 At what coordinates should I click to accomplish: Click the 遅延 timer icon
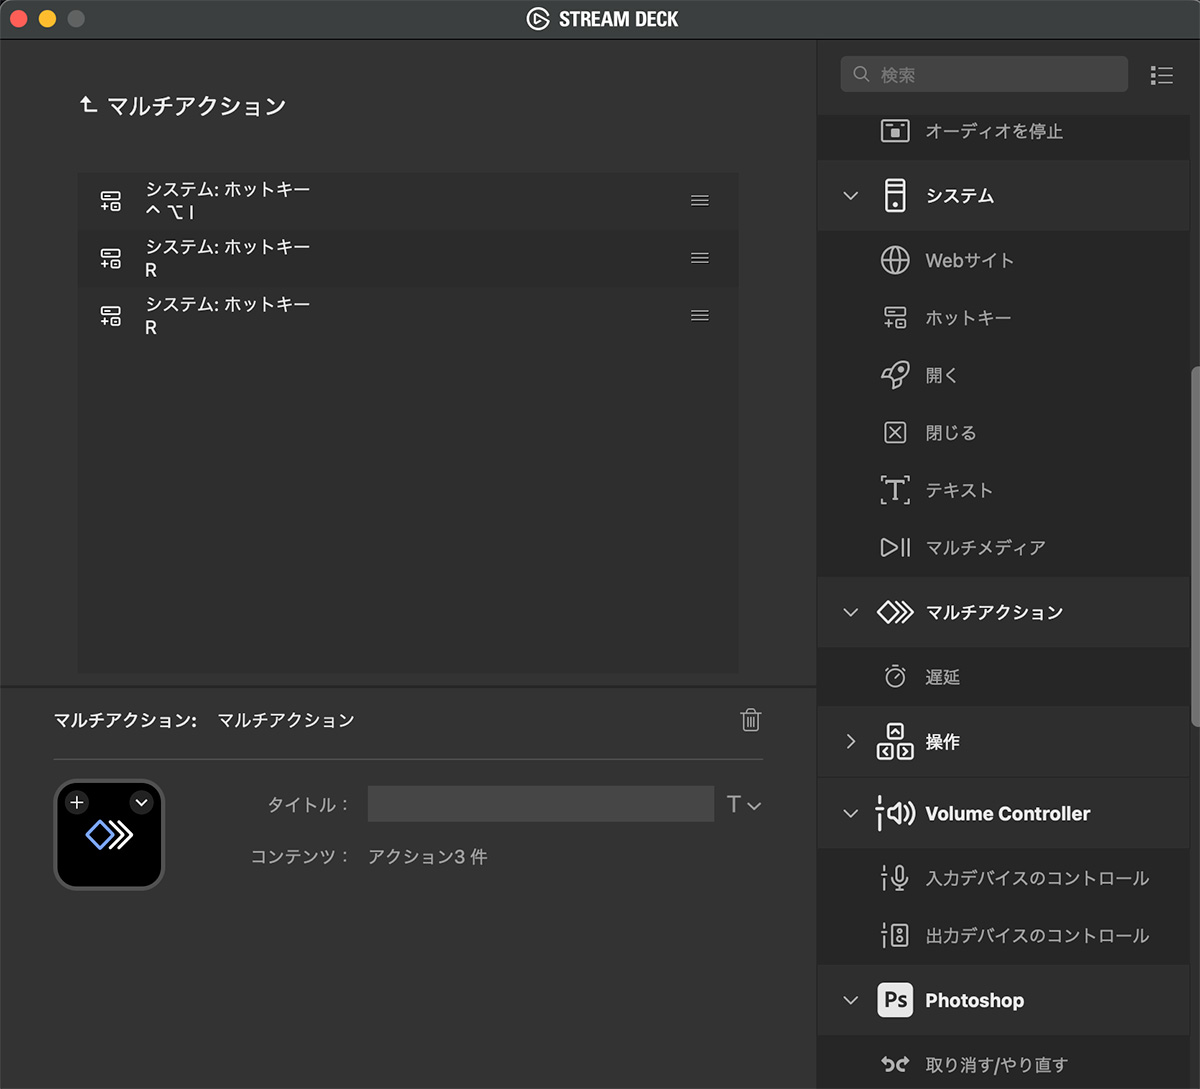[x=895, y=677]
